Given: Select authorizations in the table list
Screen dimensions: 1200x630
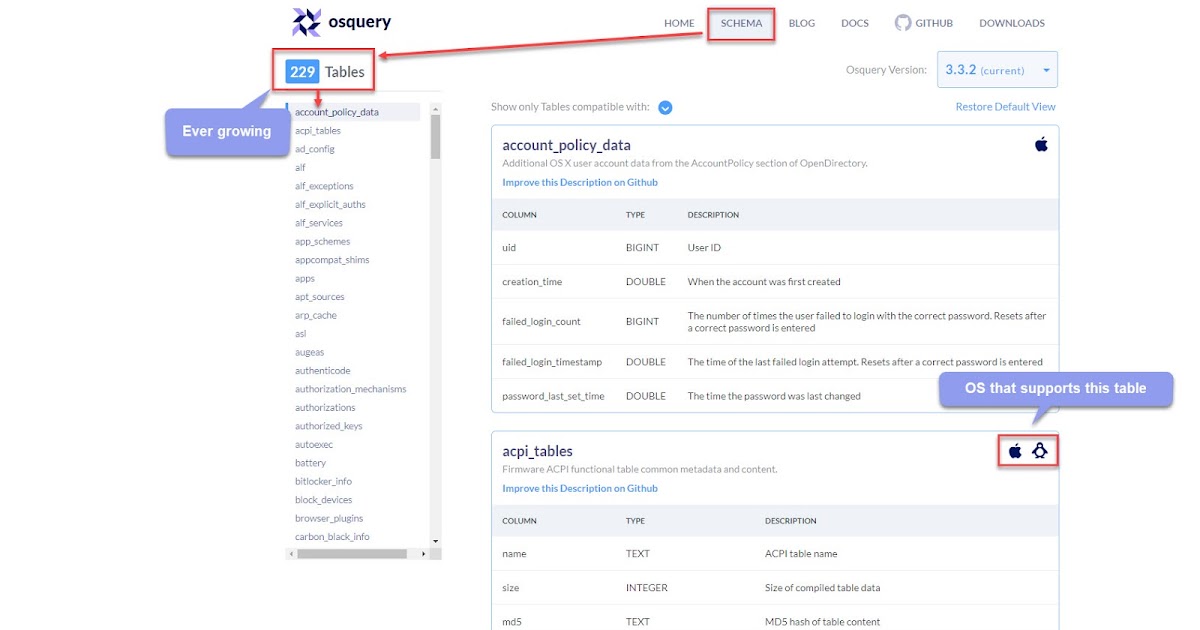Looking at the screenshot, I should (x=325, y=408).
